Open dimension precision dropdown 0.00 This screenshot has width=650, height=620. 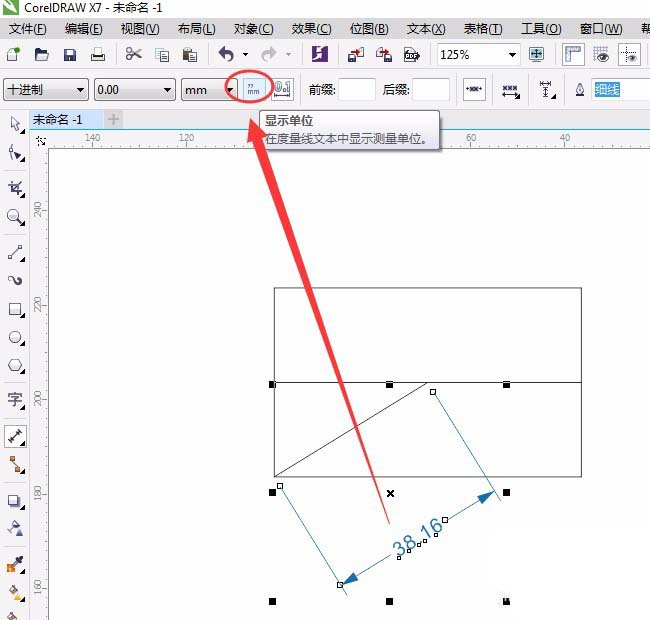pyautogui.click(x=134, y=90)
